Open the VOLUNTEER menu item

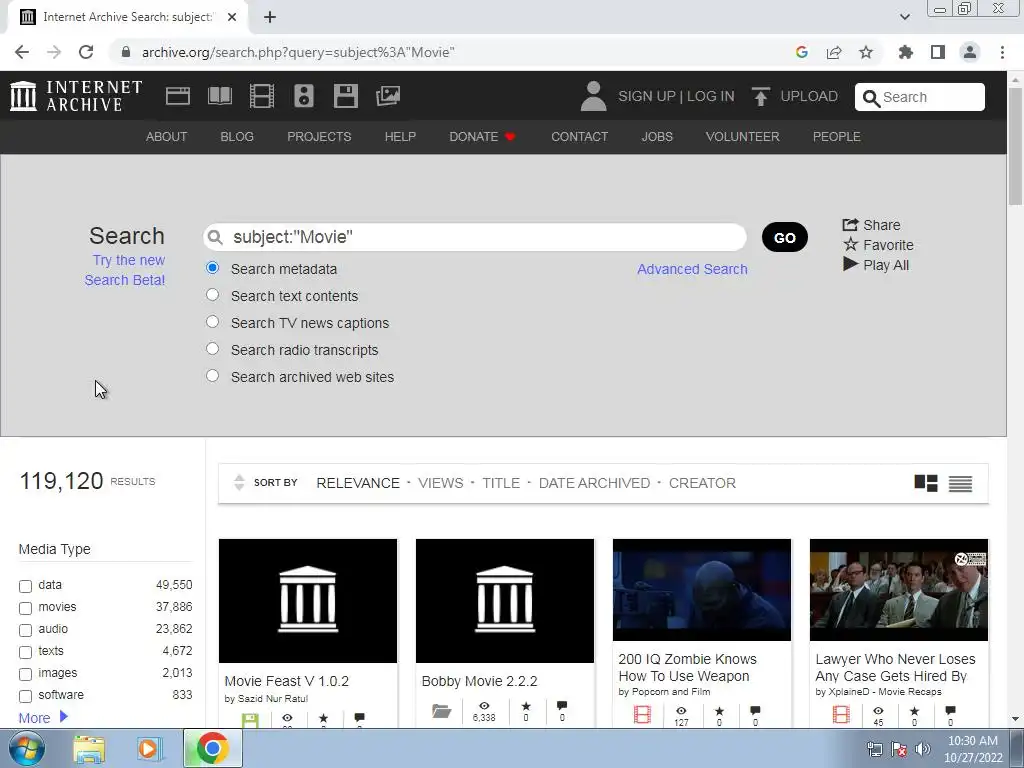743,136
